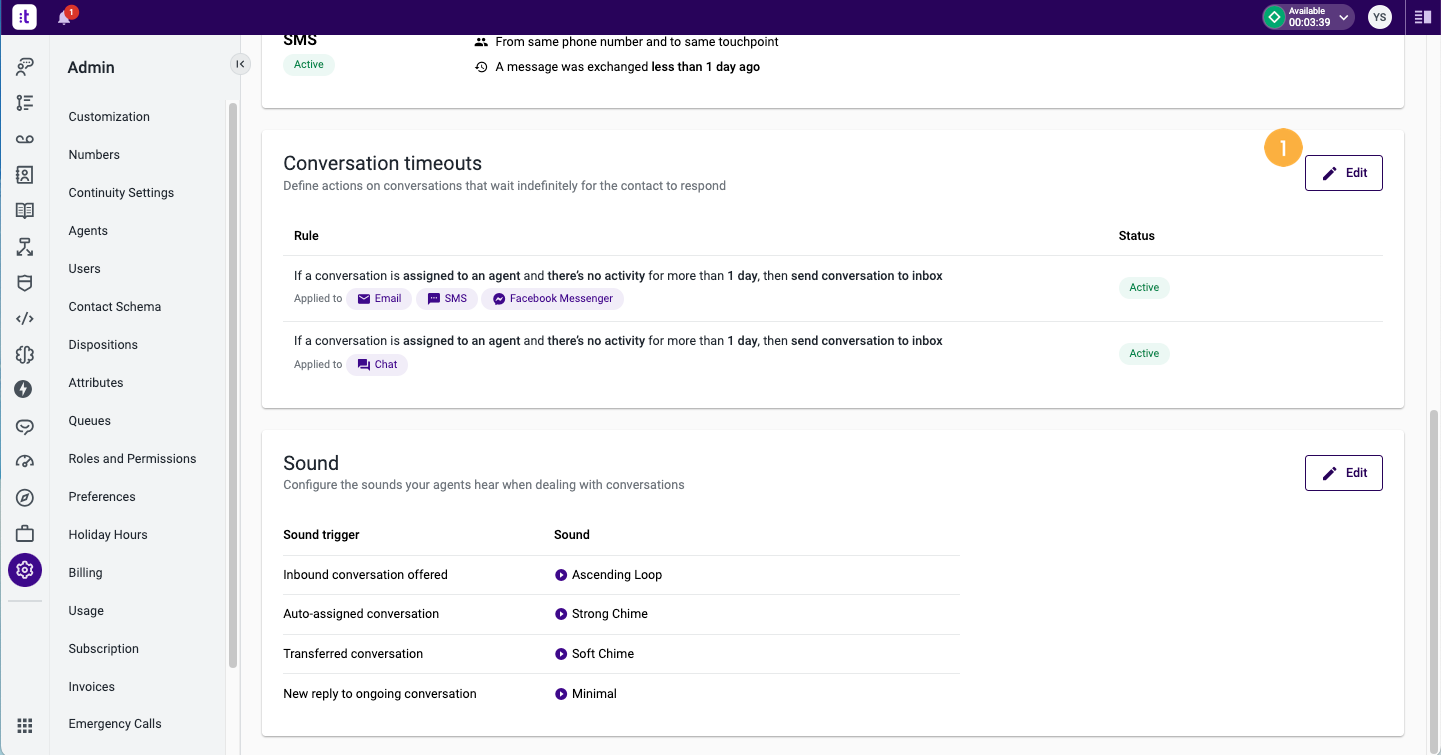Click the Auto-assigned conversation row
This screenshot has height=755, width=1441.
[x=621, y=614]
